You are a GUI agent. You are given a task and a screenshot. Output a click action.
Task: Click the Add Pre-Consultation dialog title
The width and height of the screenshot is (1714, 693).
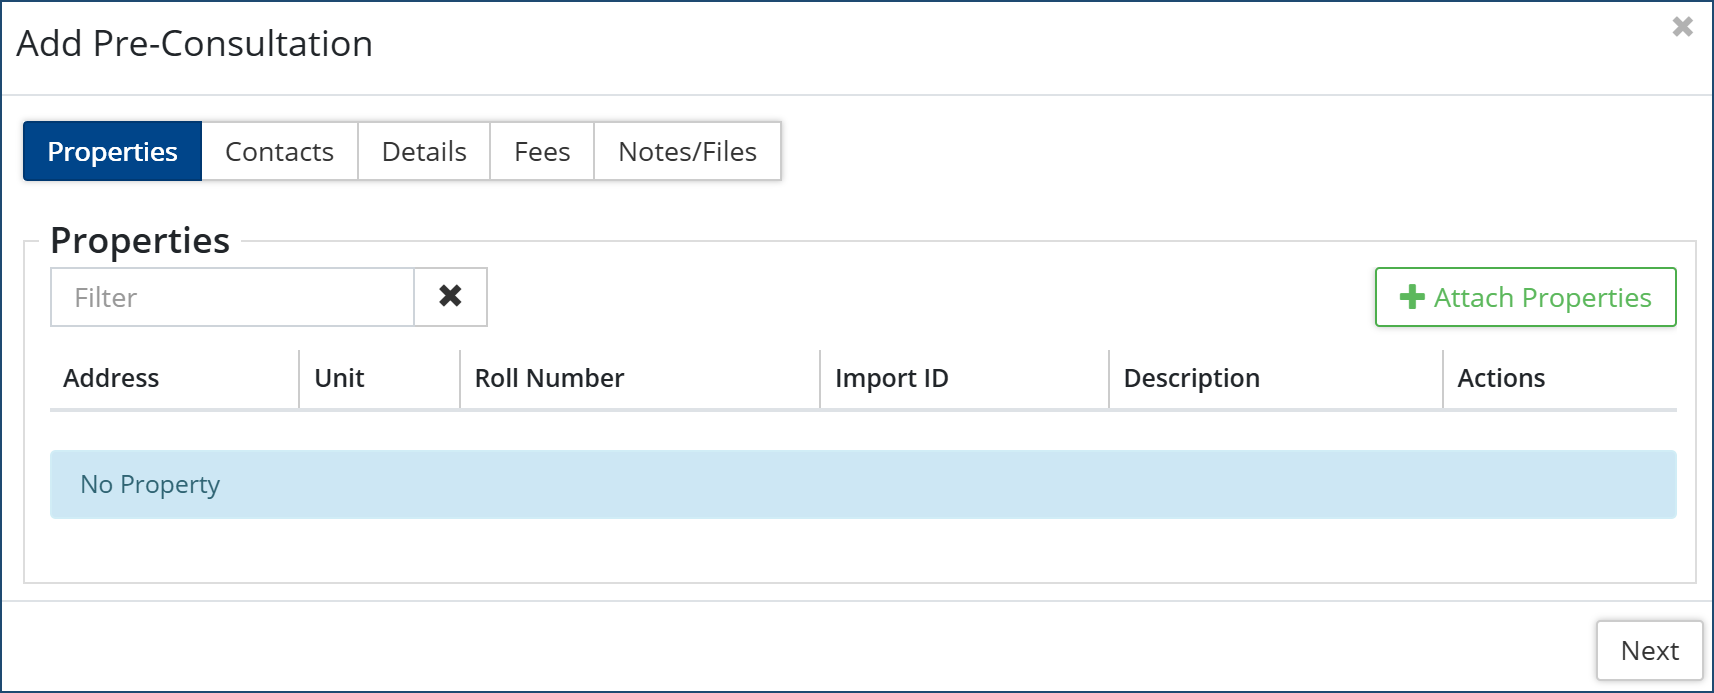pos(195,44)
